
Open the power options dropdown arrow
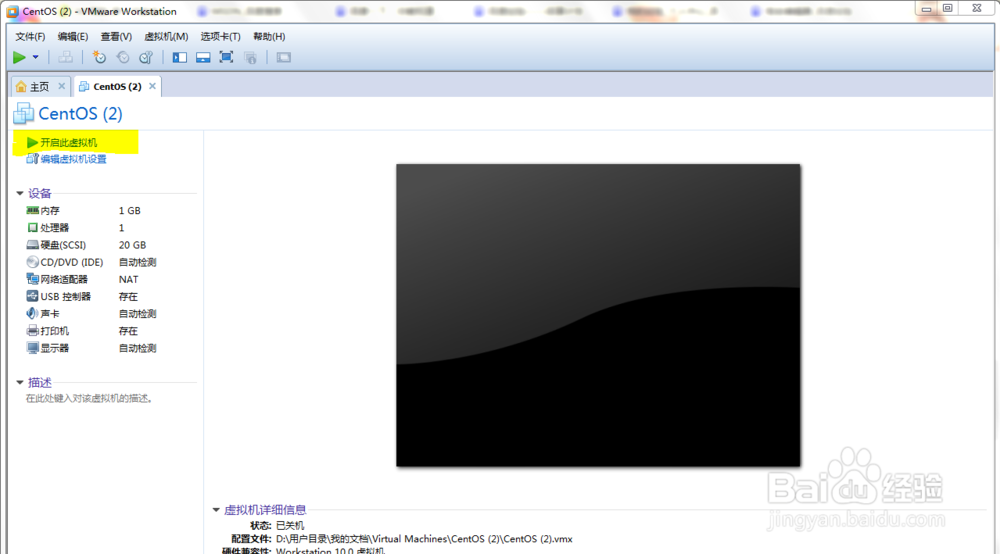[36, 57]
